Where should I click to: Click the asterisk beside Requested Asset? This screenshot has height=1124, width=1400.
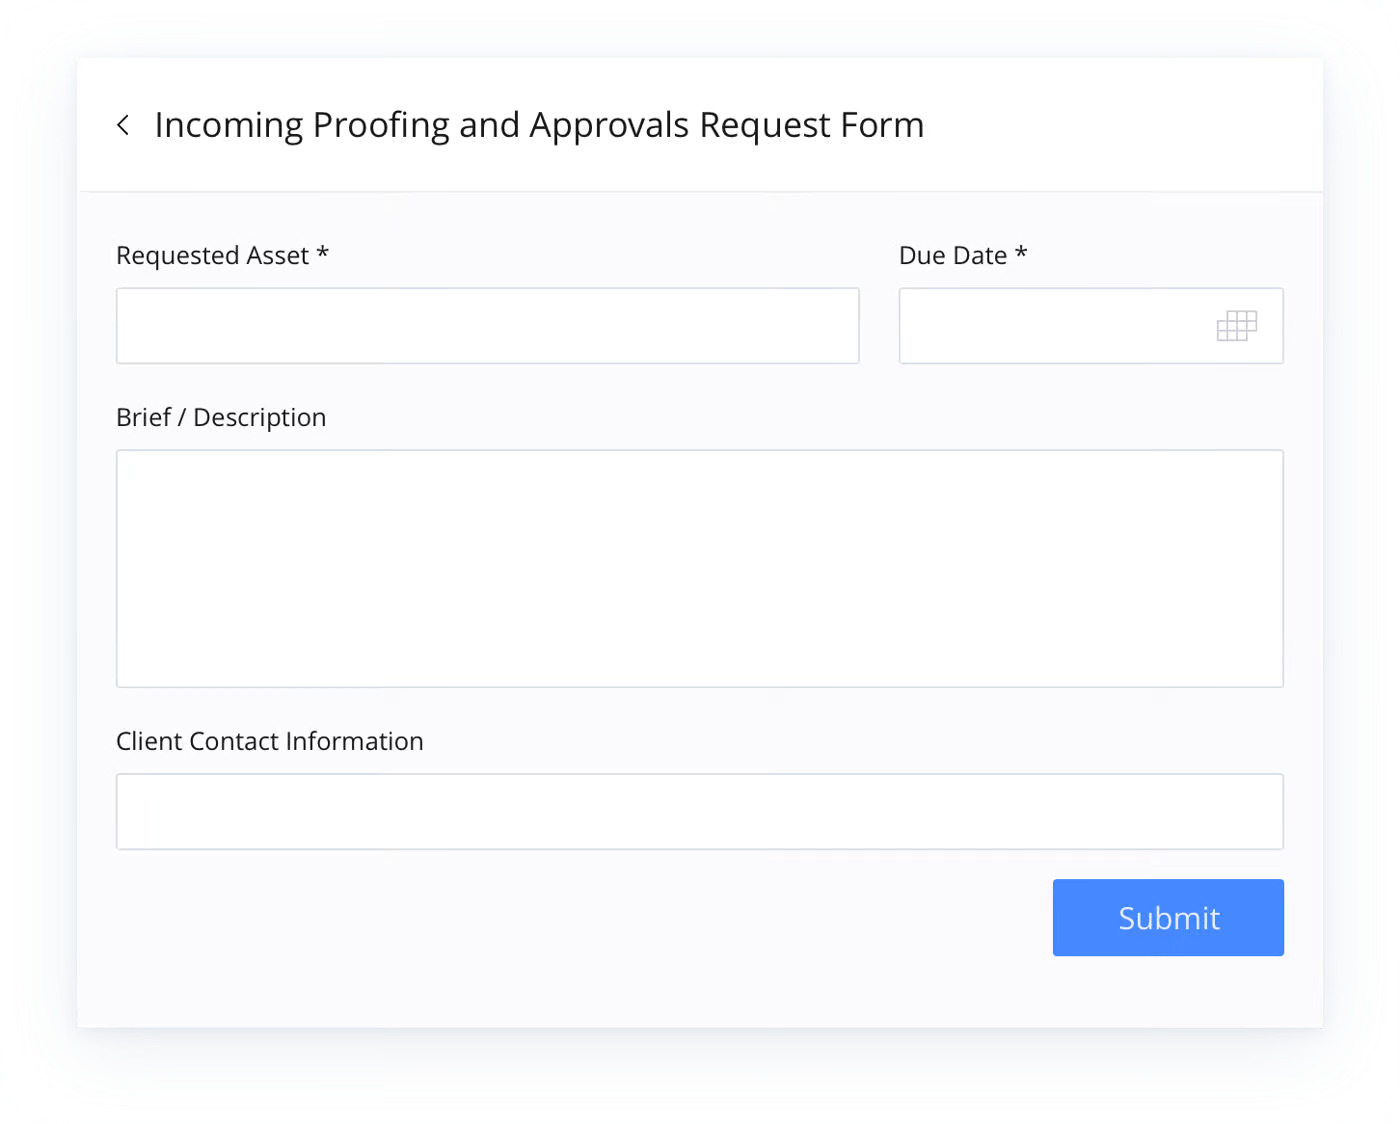pyautogui.click(x=323, y=252)
